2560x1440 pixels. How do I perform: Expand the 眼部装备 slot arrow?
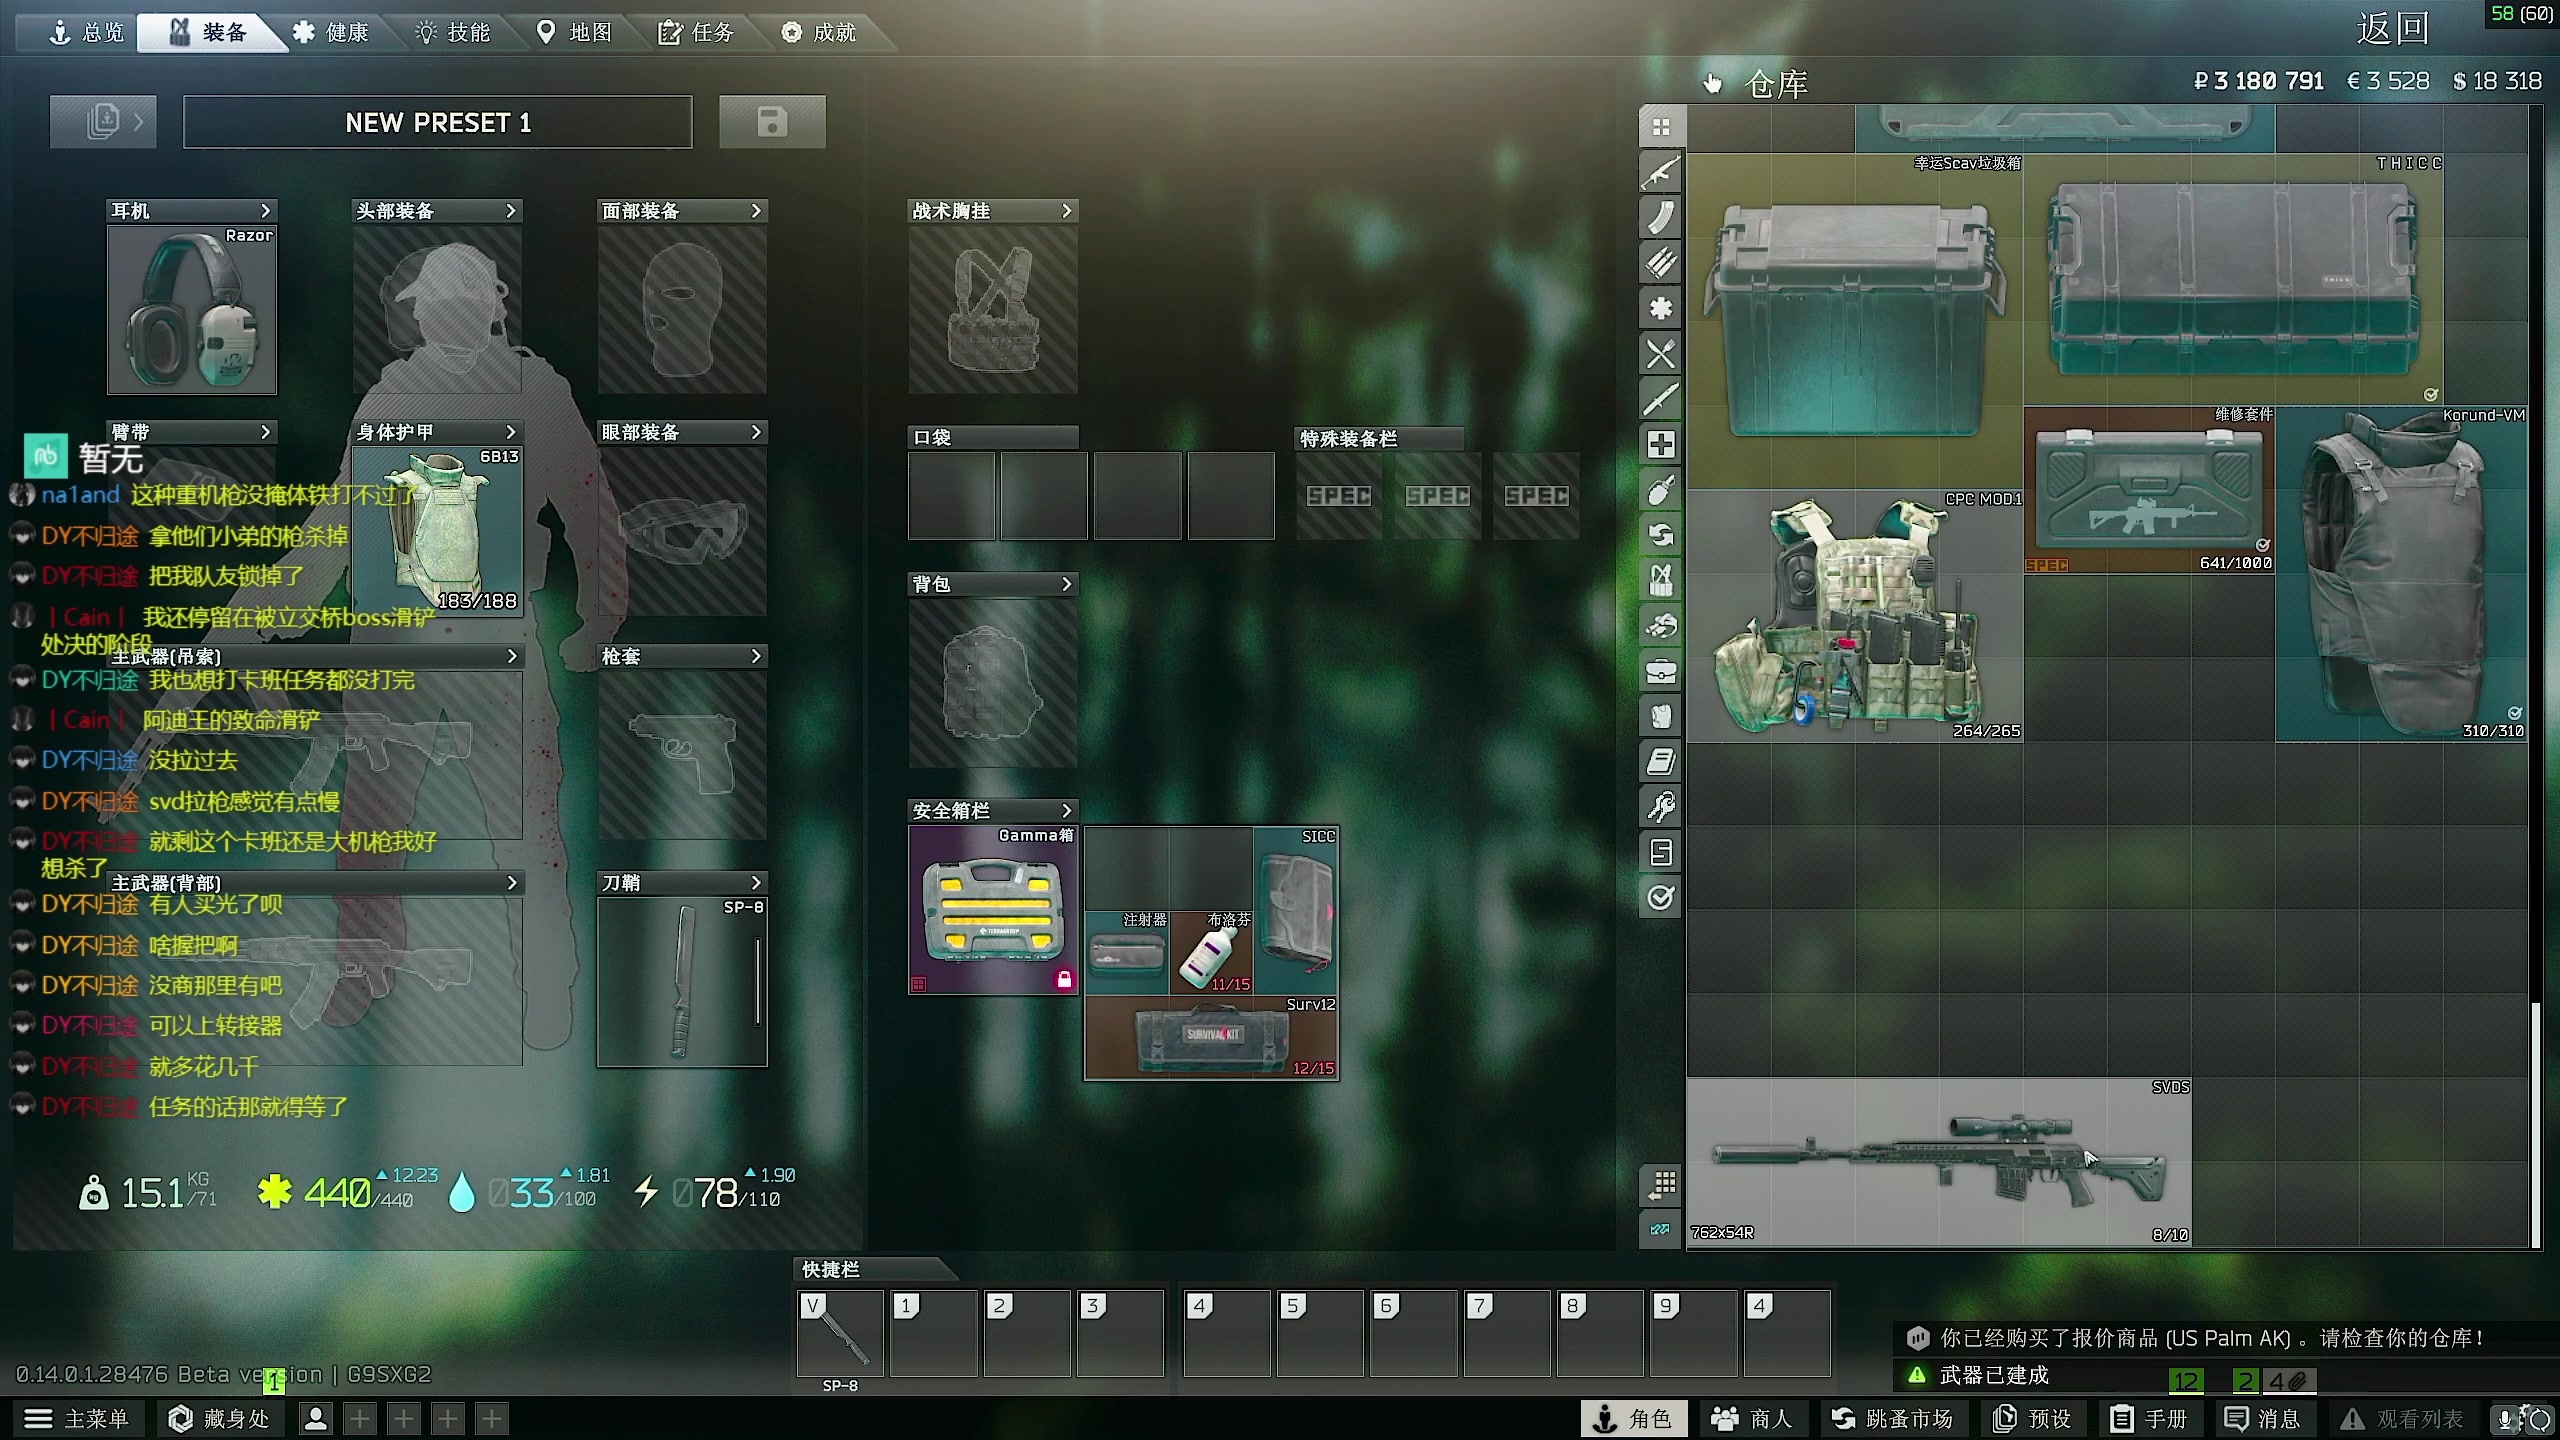pyautogui.click(x=756, y=432)
